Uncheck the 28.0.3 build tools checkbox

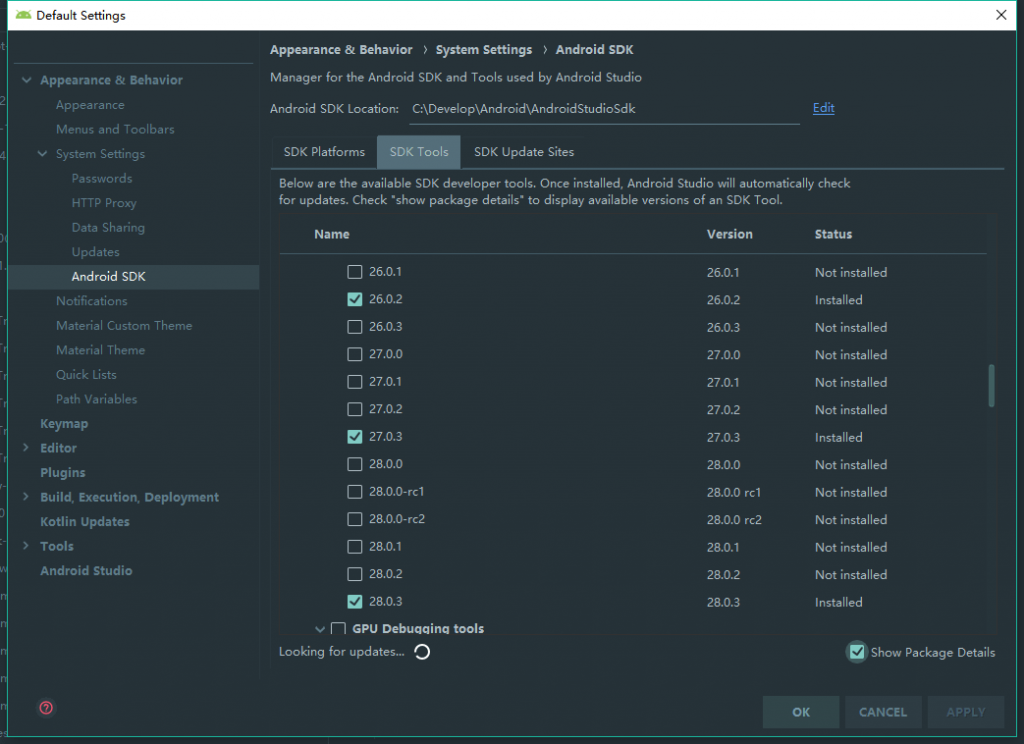[x=355, y=601]
